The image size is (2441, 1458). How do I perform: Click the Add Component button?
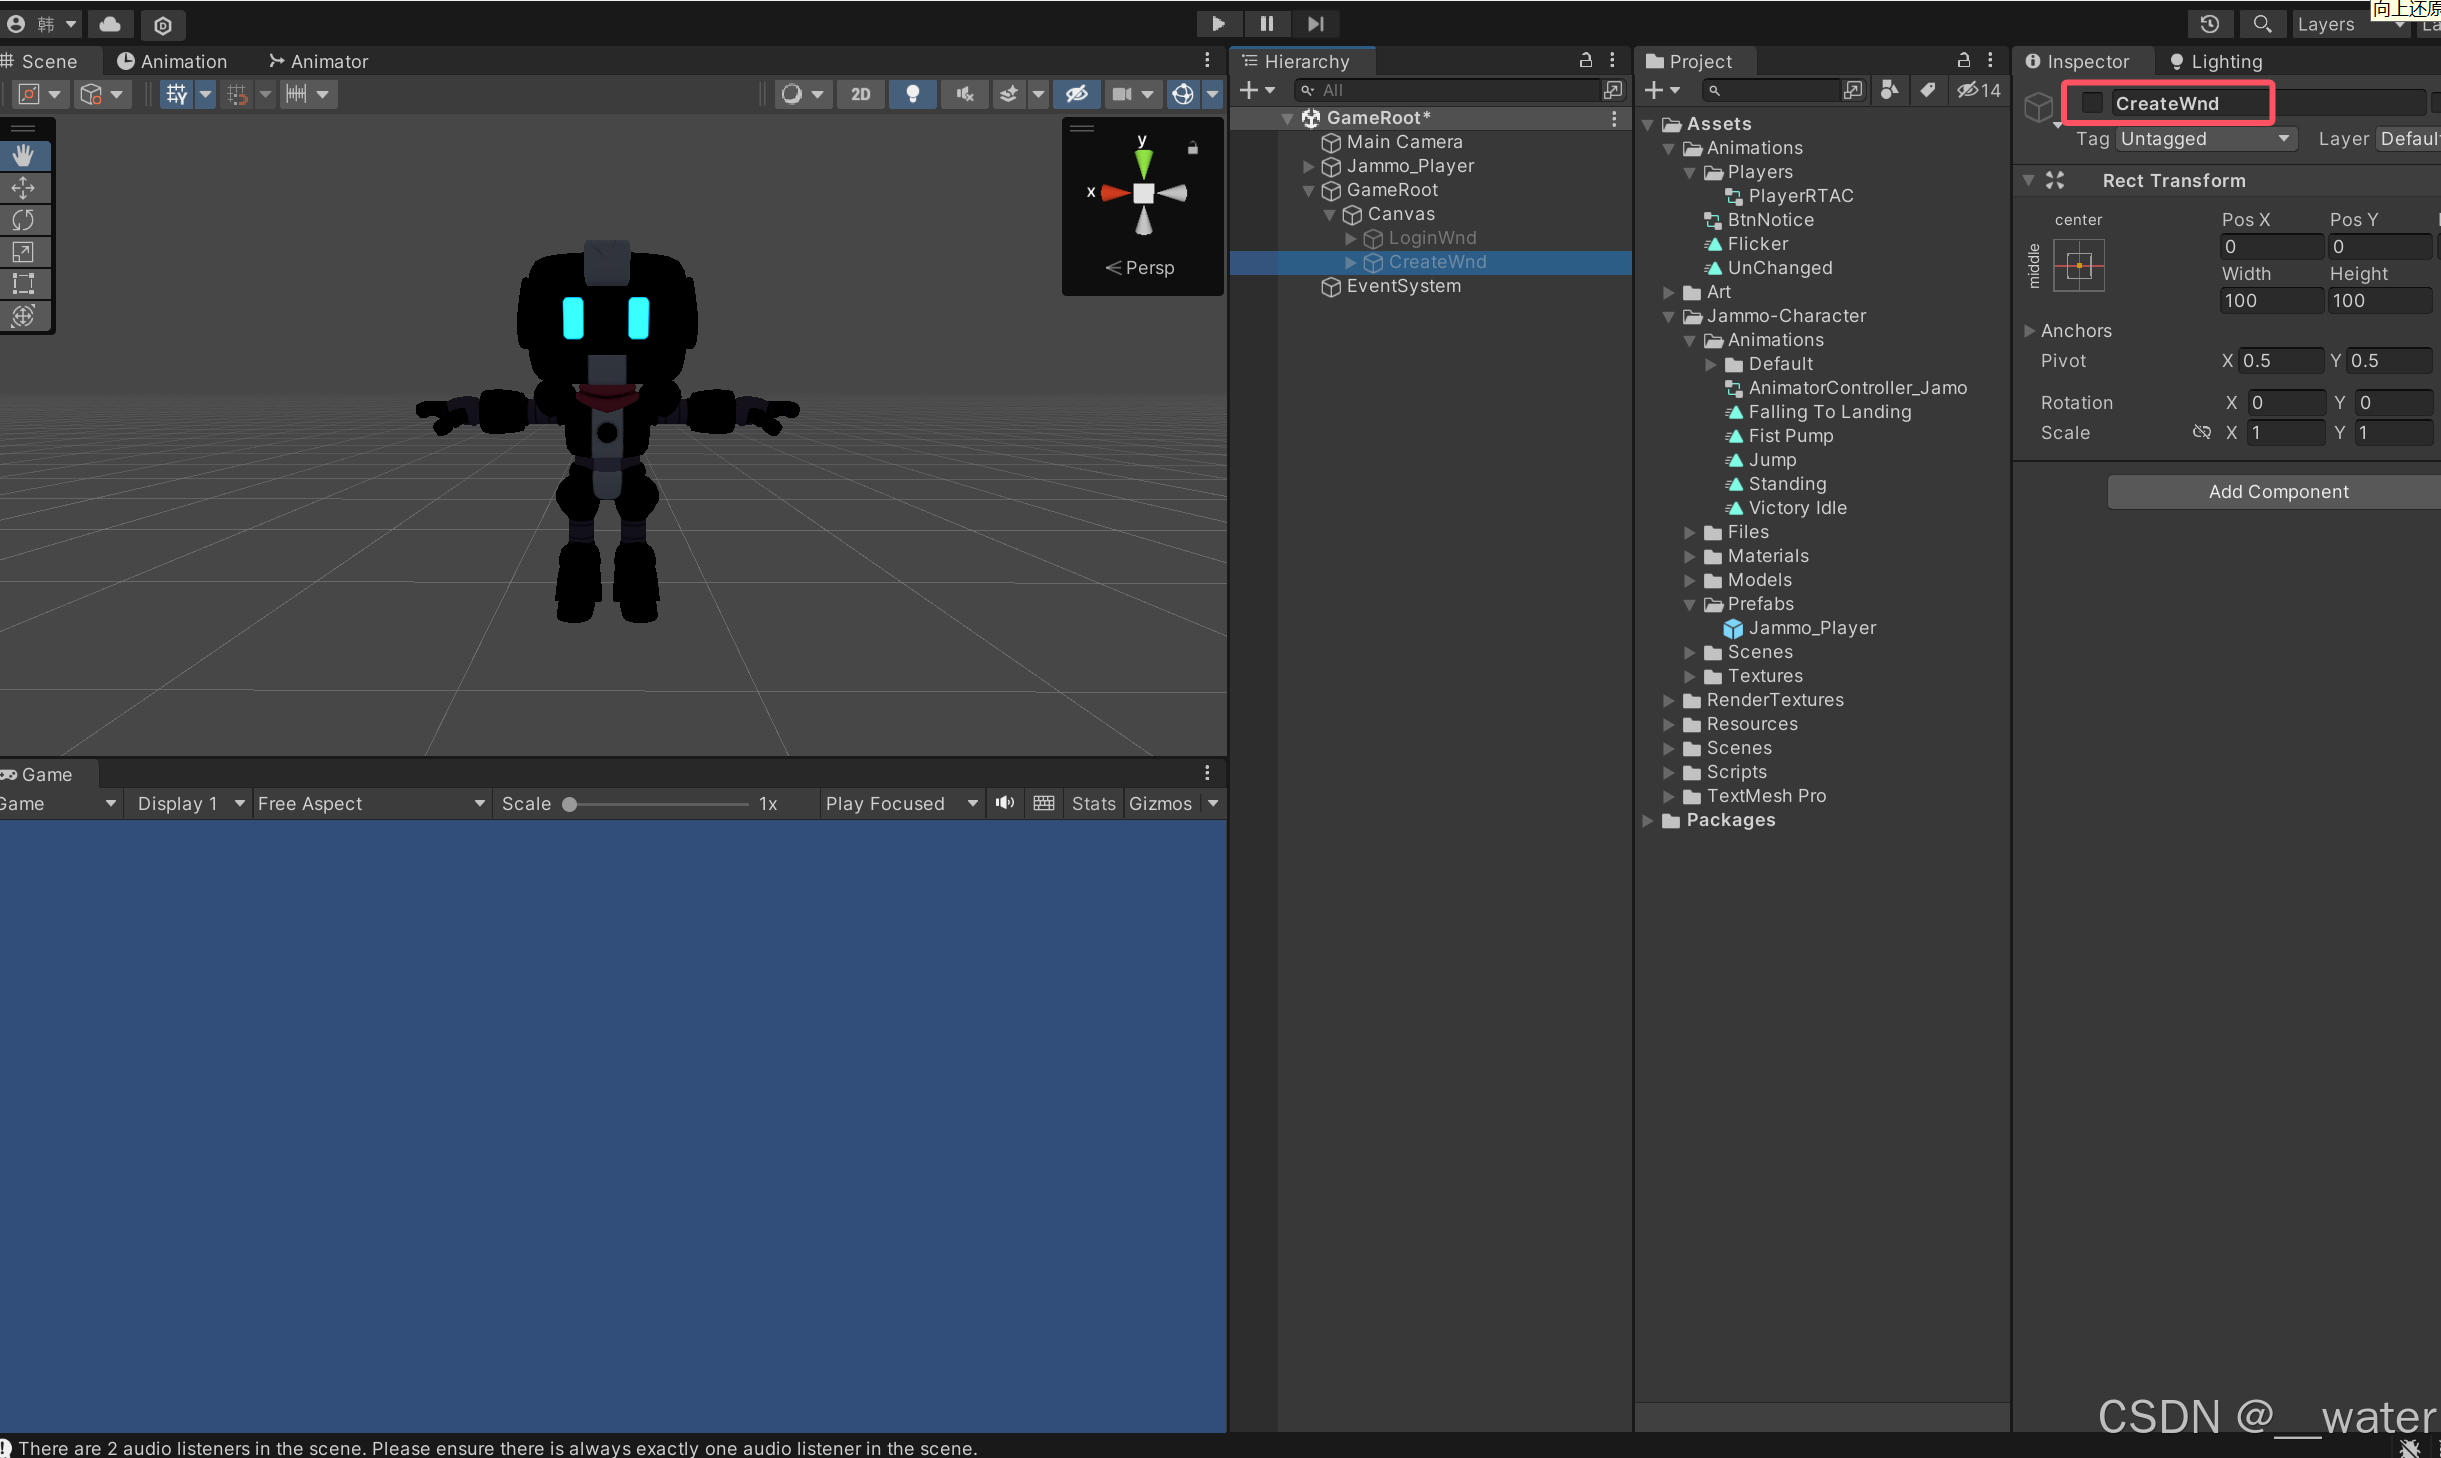2277,492
